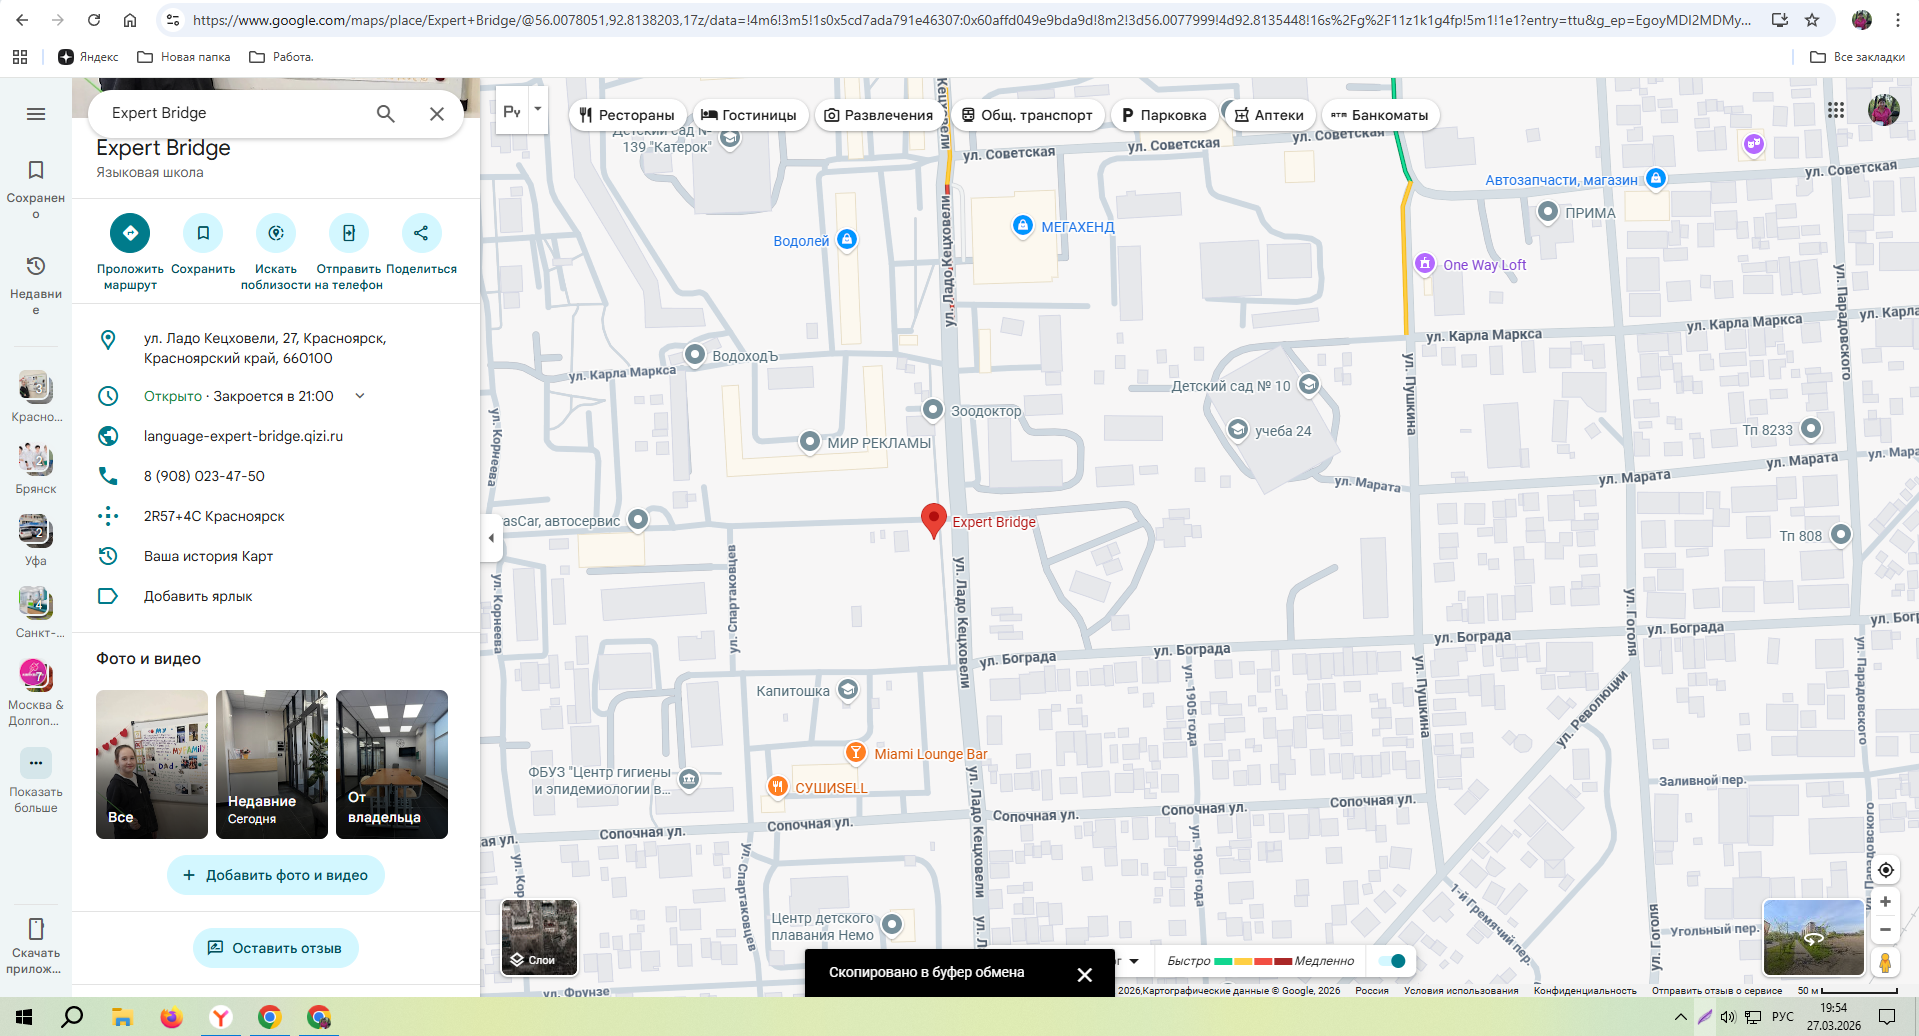Select Общ. транспорт category chip
This screenshot has height=1036, width=1919.
(1027, 115)
